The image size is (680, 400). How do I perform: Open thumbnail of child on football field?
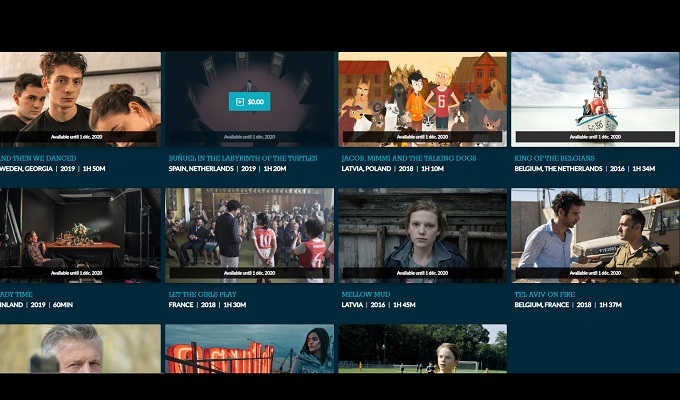pyautogui.click(x=422, y=349)
